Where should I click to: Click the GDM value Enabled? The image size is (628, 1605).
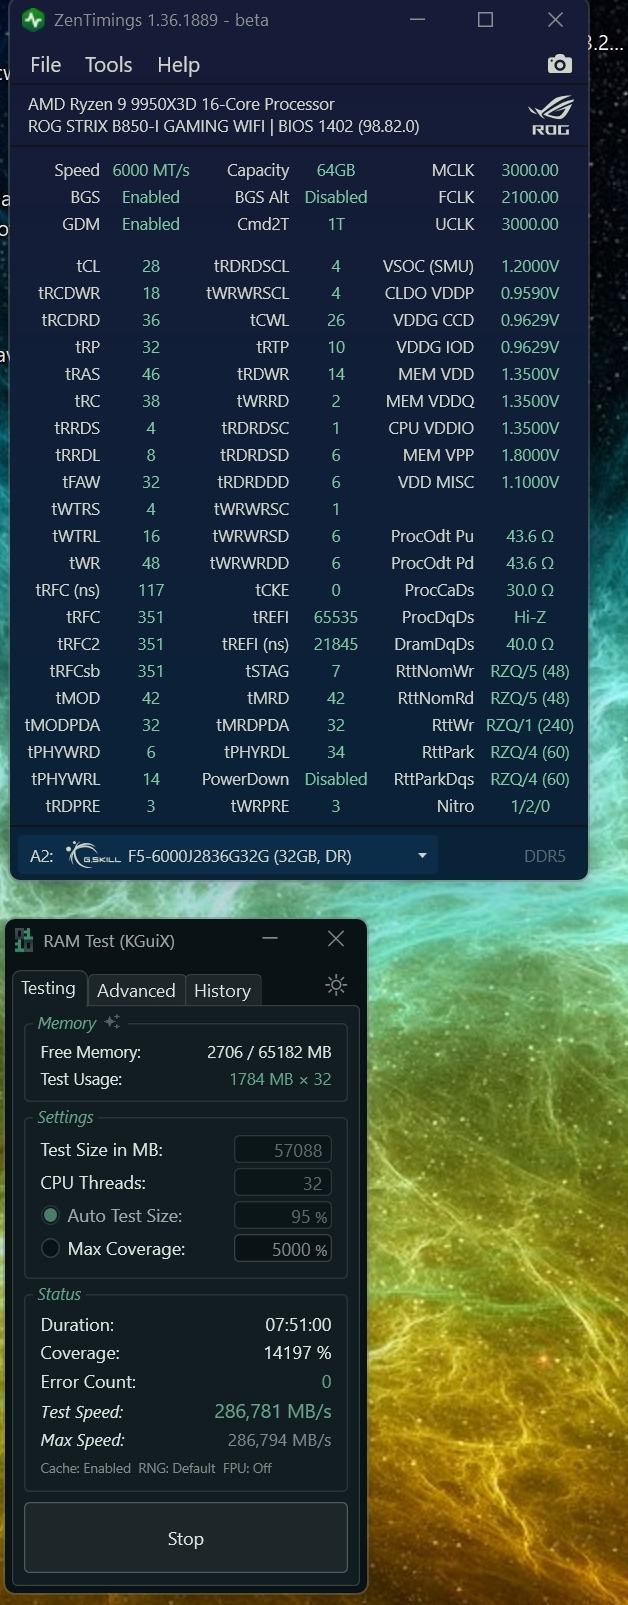tap(151, 224)
